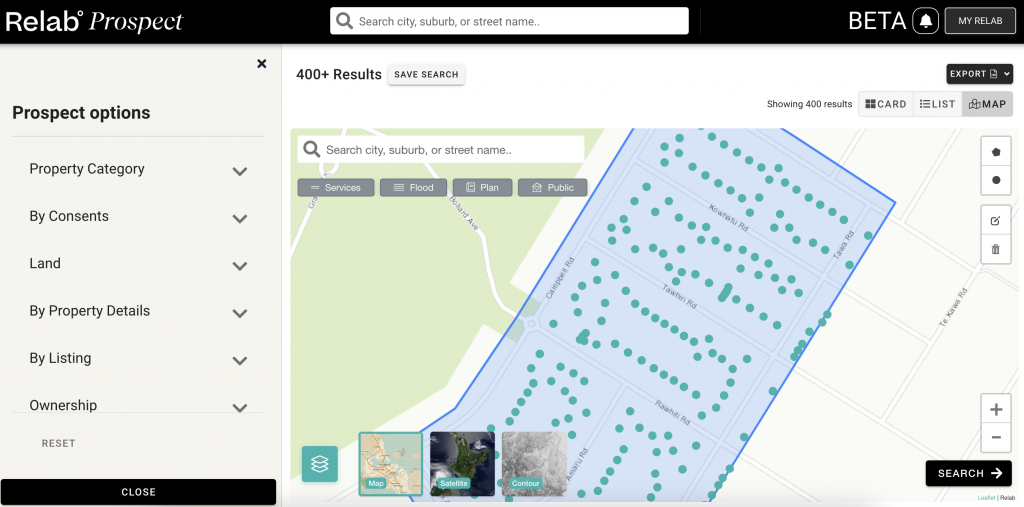Switch to the List view tab
The image size is (1024, 507).
pyautogui.click(x=938, y=104)
